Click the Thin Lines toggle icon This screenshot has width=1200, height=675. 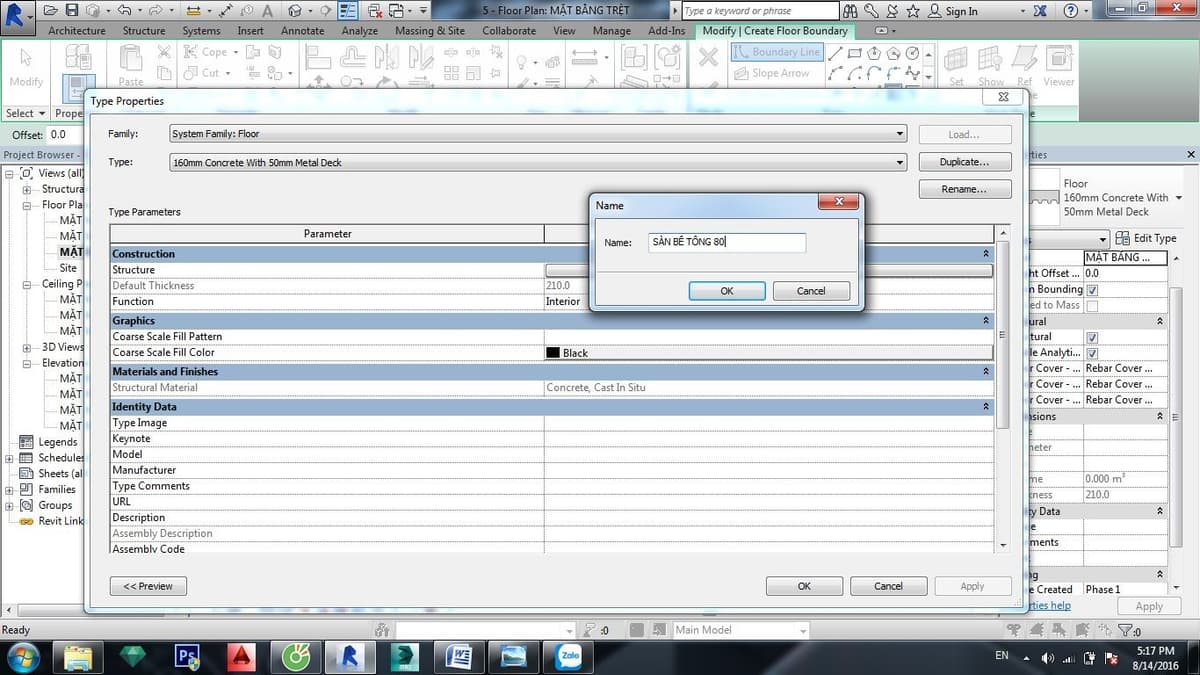(349, 11)
